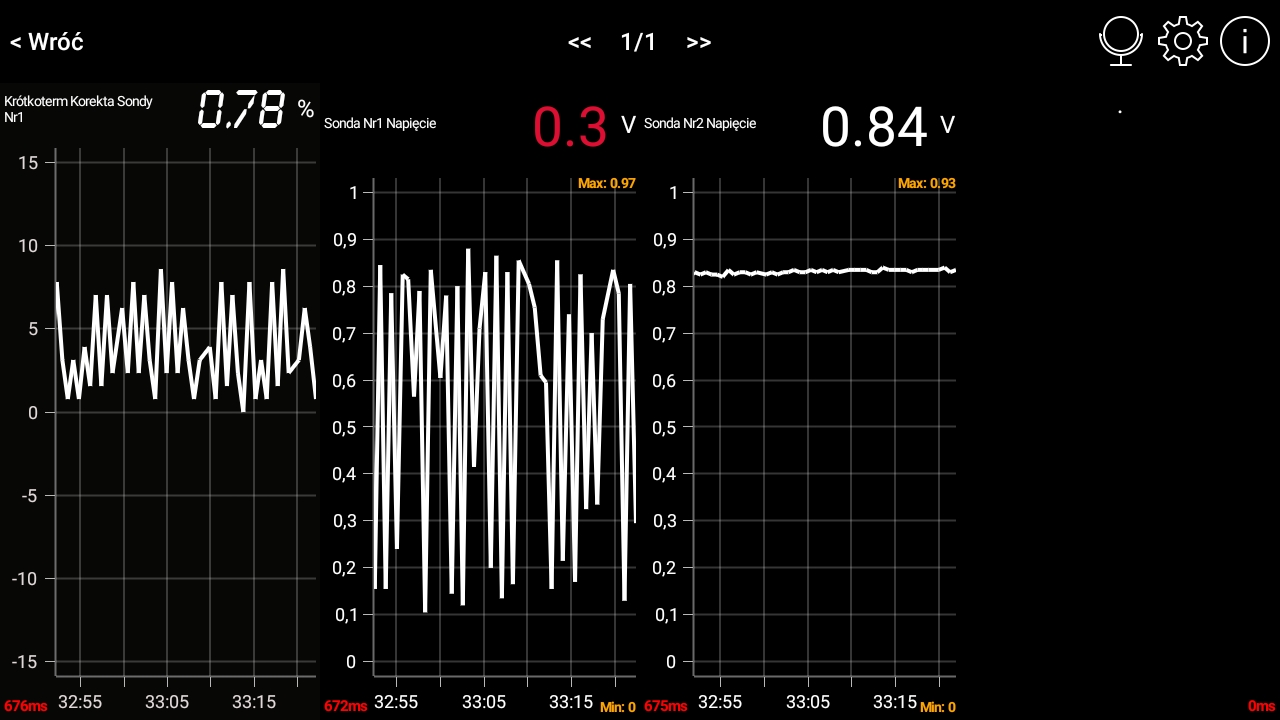This screenshot has width=1280, height=720.
Task: Open the info icon
Action: [1244, 42]
